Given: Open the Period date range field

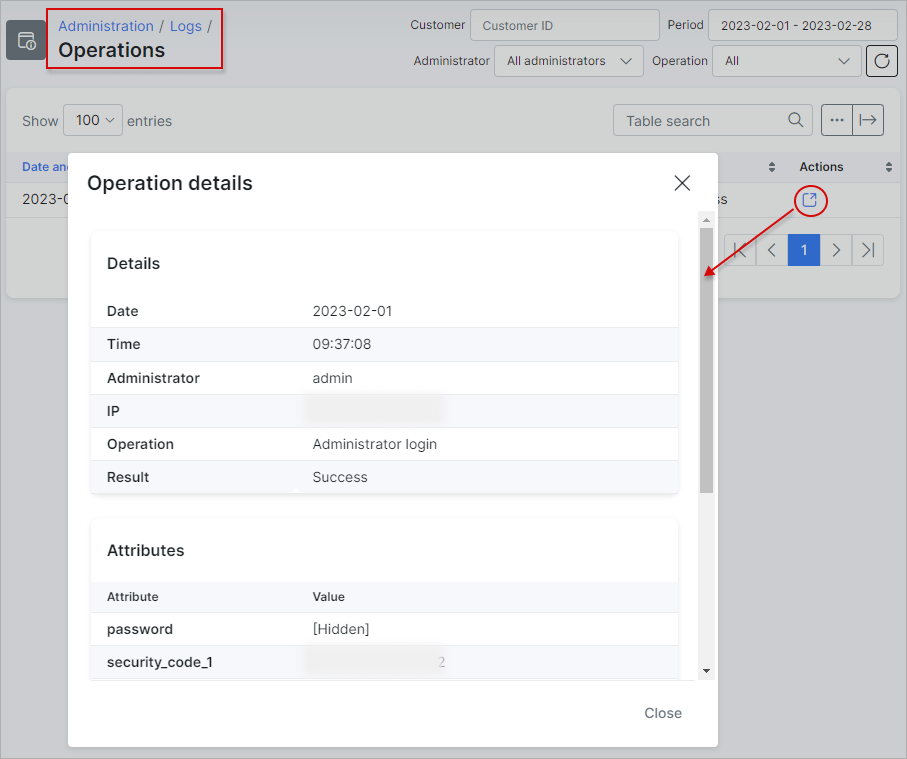Looking at the screenshot, I should [802, 25].
